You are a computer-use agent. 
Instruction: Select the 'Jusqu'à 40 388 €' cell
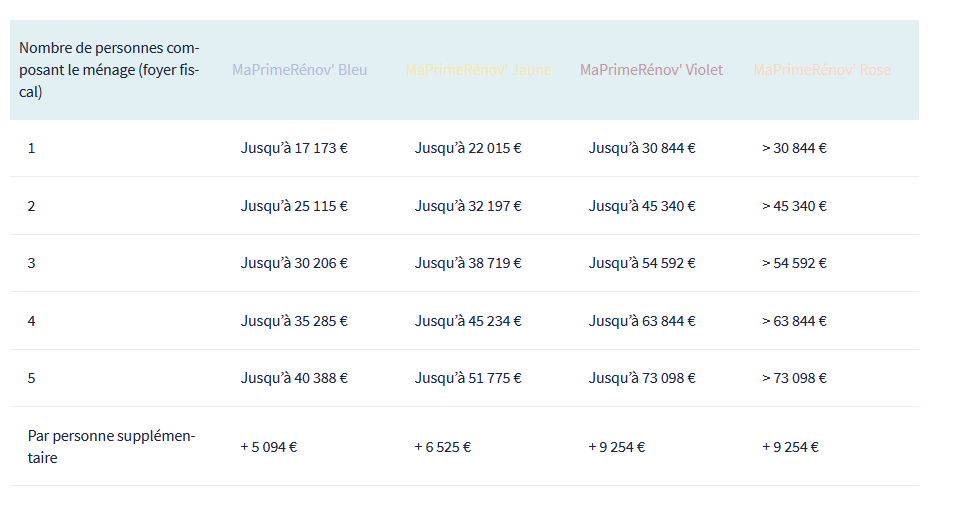[x=294, y=378]
